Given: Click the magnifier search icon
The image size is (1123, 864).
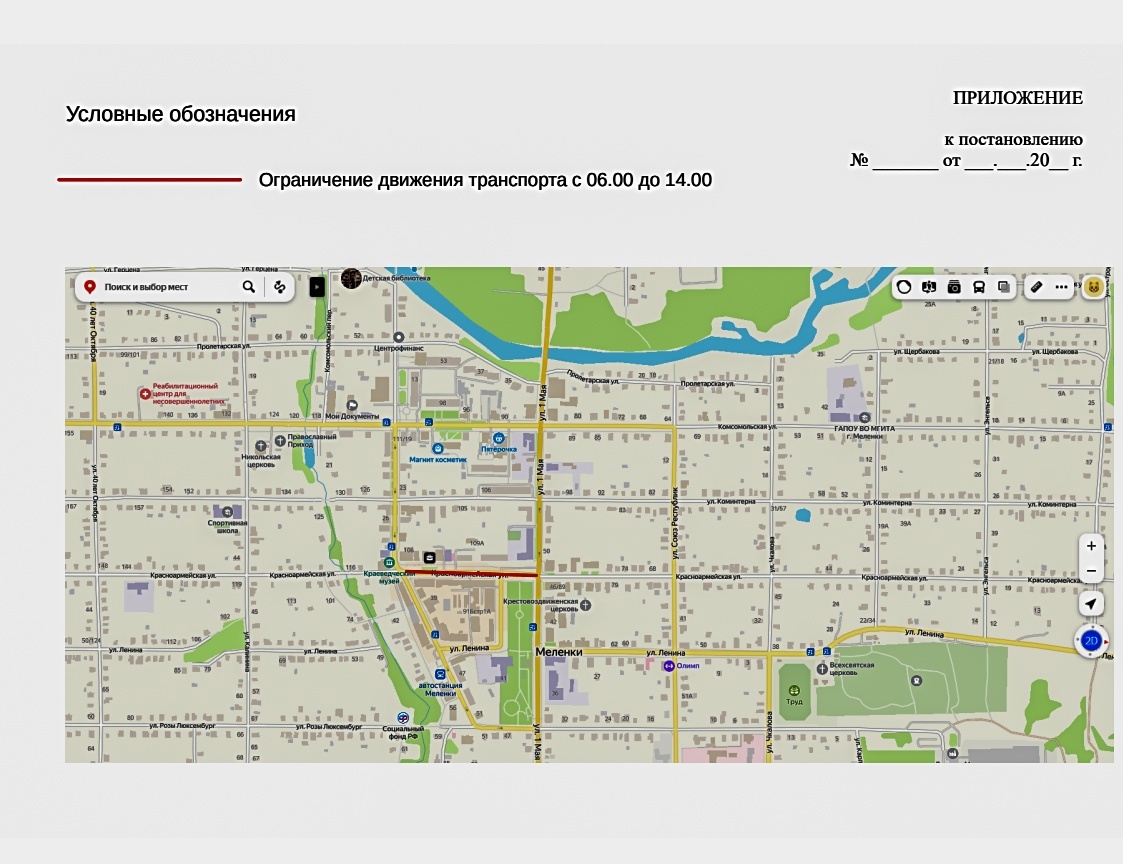Looking at the screenshot, I should (x=249, y=287).
